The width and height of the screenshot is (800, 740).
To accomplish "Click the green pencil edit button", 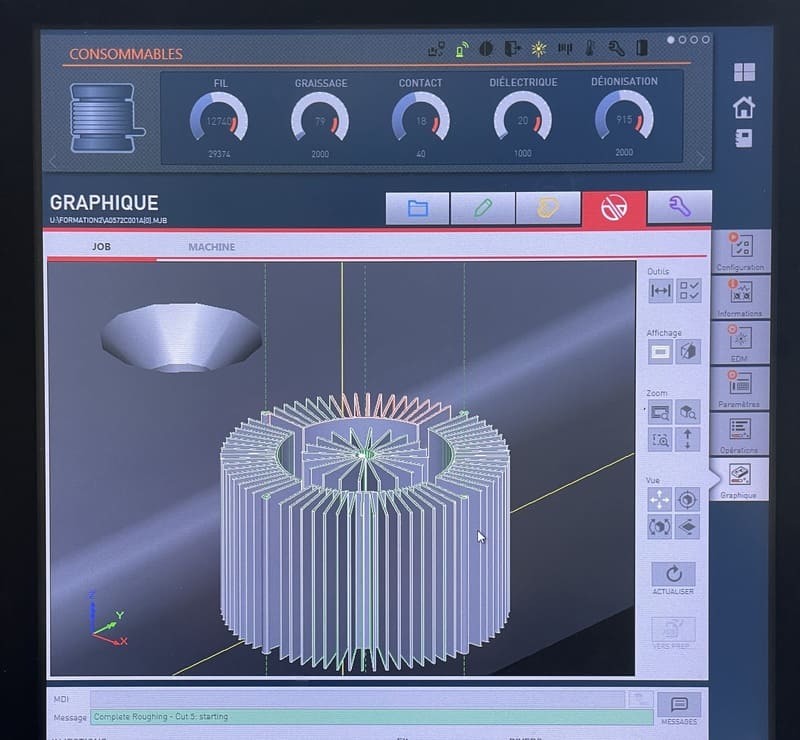I will point(483,208).
